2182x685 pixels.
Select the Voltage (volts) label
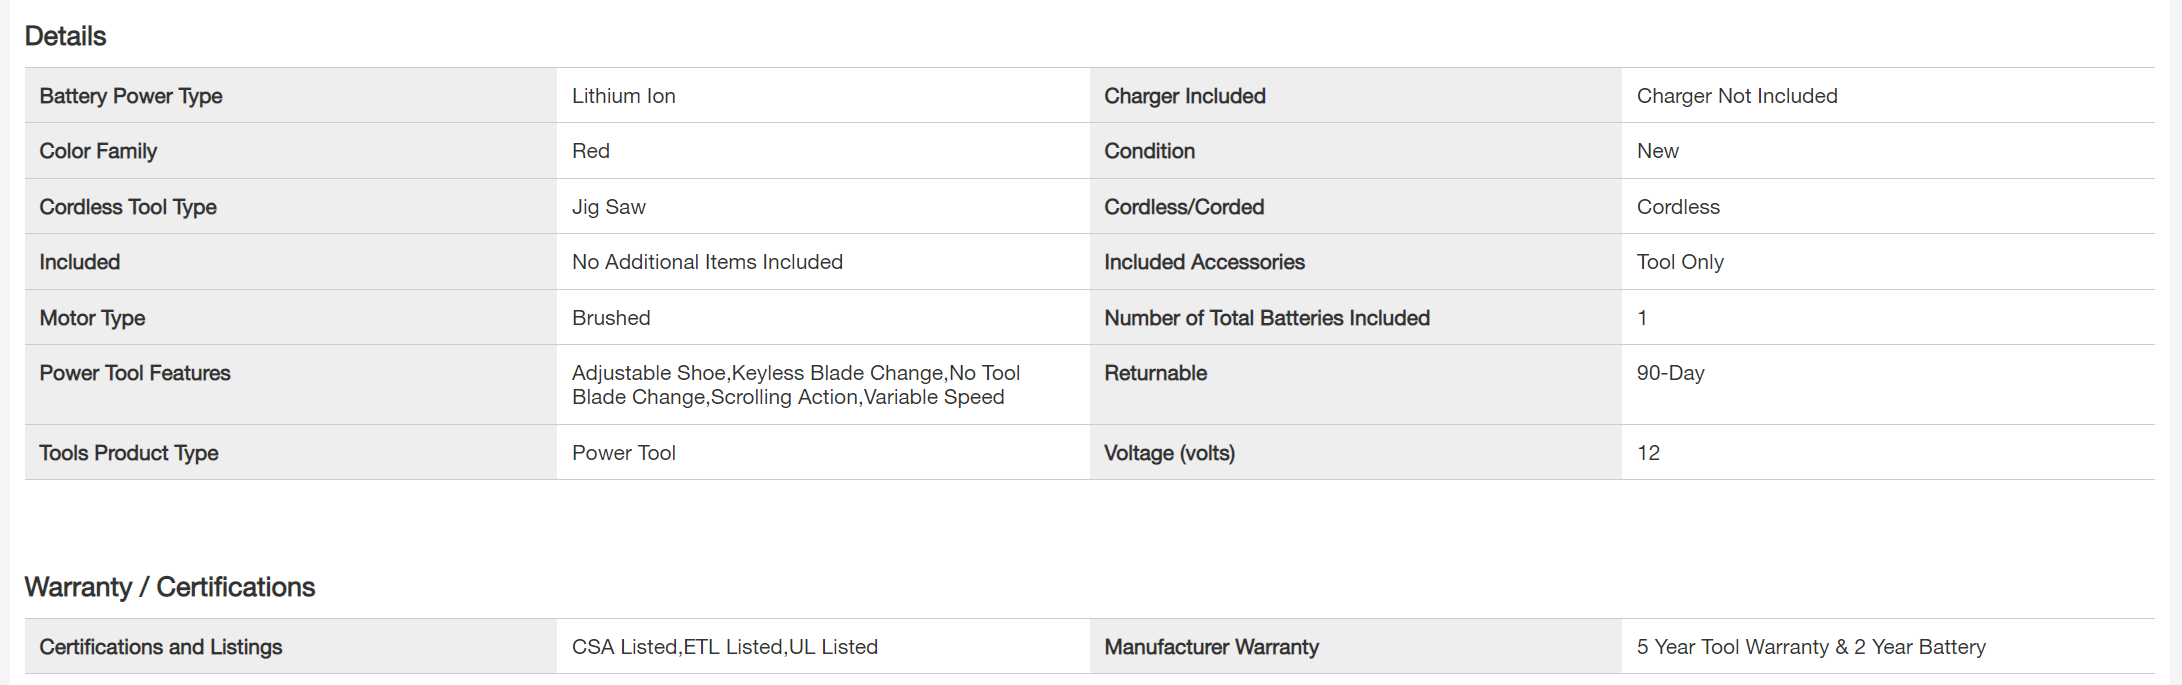(1169, 453)
